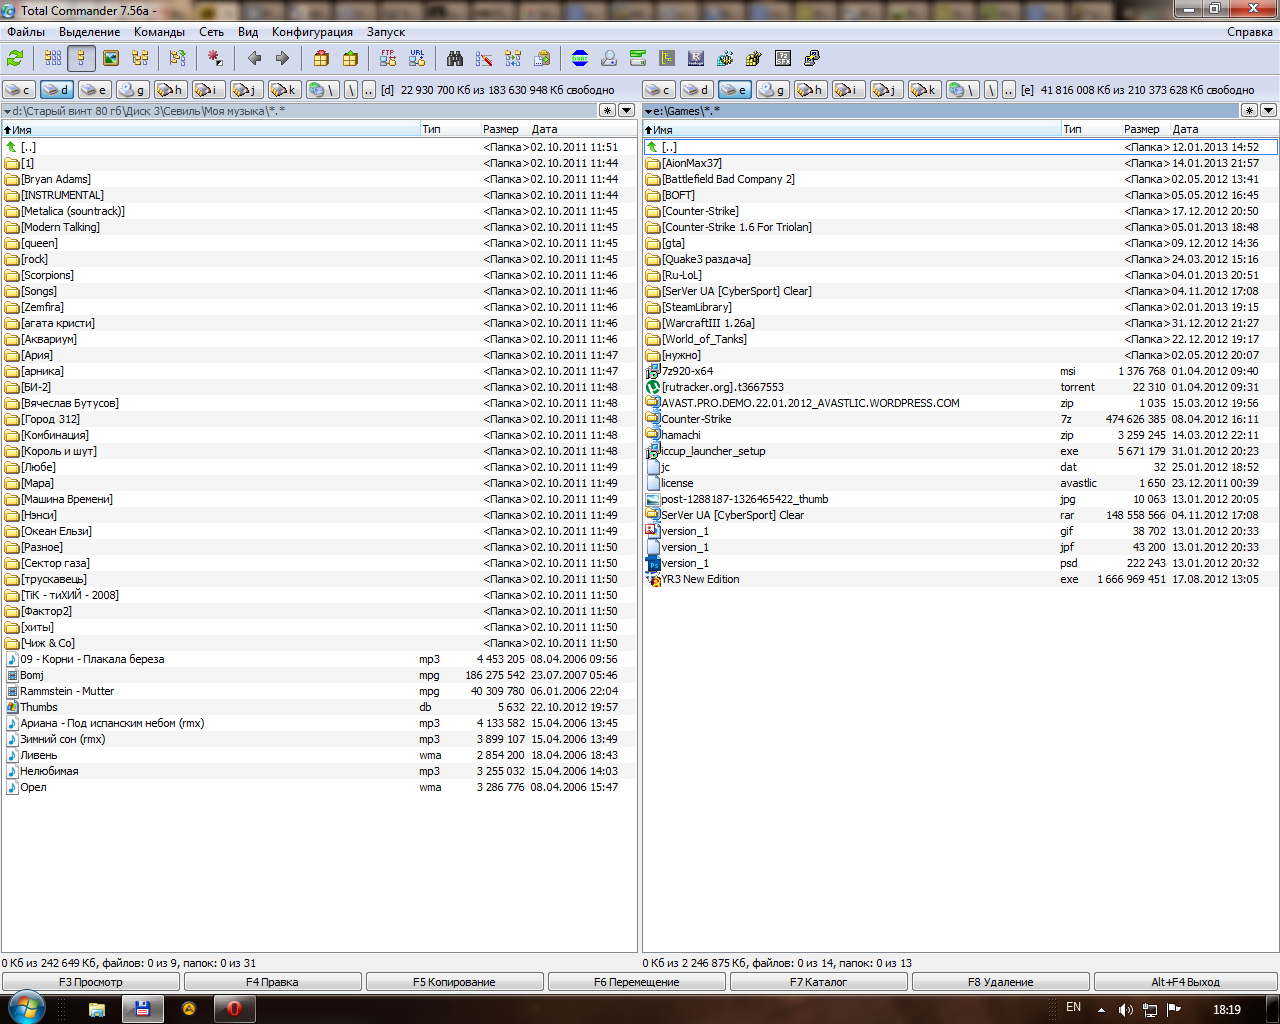1280x1024 pixels.
Task: Open the Выделение menu
Action: click(x=89, y=32)
